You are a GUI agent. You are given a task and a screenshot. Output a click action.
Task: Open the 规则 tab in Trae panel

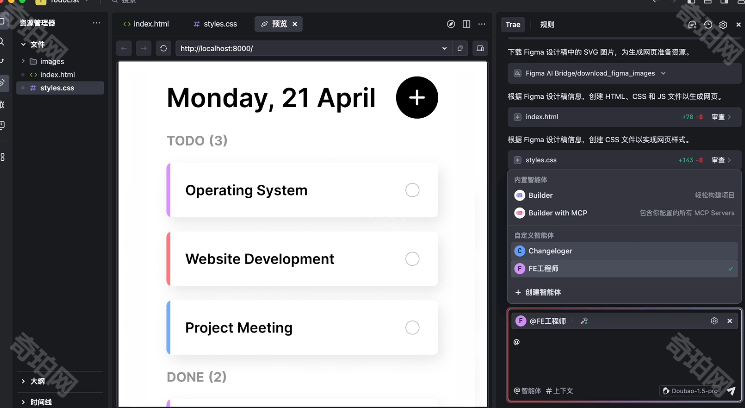click(547, 24)
